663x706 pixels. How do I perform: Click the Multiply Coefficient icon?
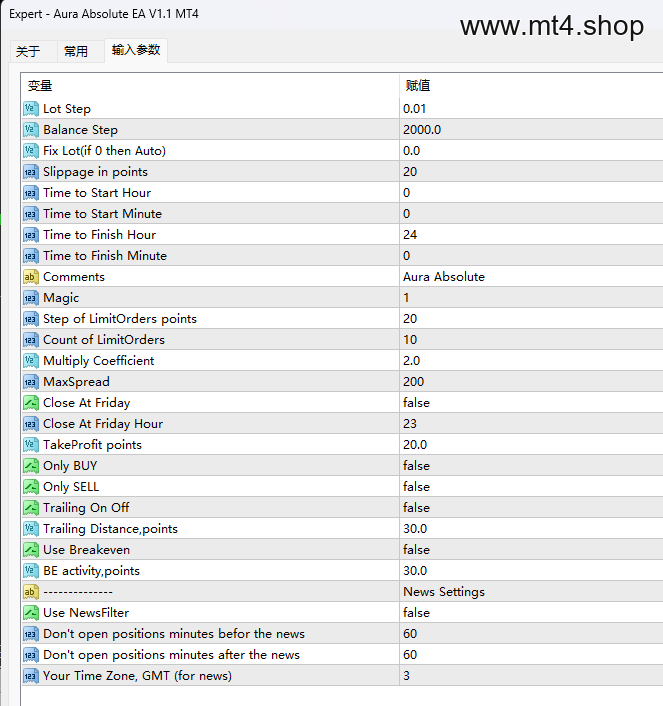pos(31,361)
